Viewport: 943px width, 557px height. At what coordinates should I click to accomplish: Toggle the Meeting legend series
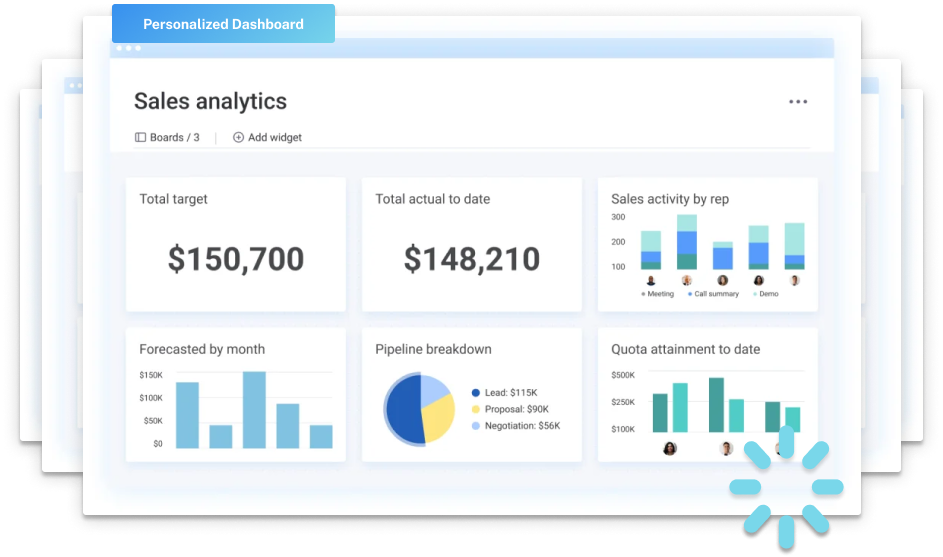point(658,294)
